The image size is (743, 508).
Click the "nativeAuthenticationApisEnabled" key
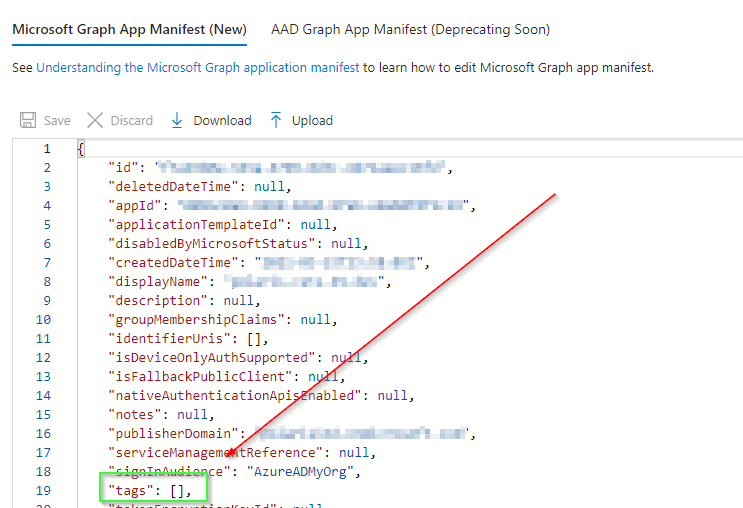(235, 395)
